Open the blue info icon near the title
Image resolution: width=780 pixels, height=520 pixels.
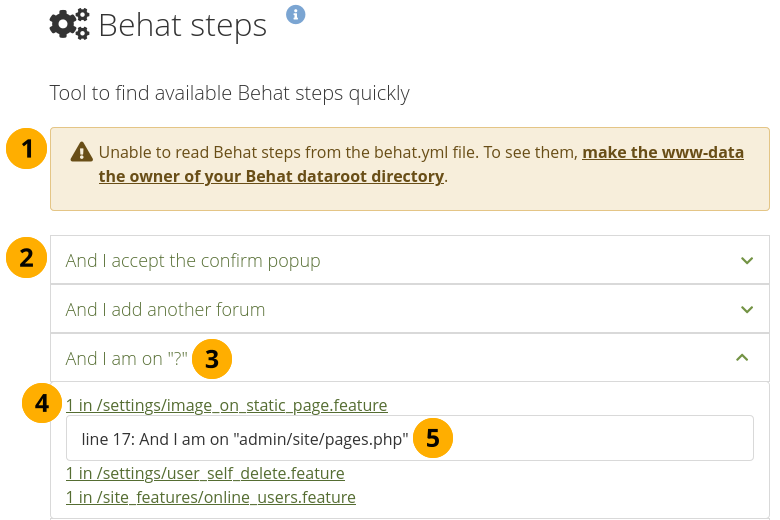295,14
